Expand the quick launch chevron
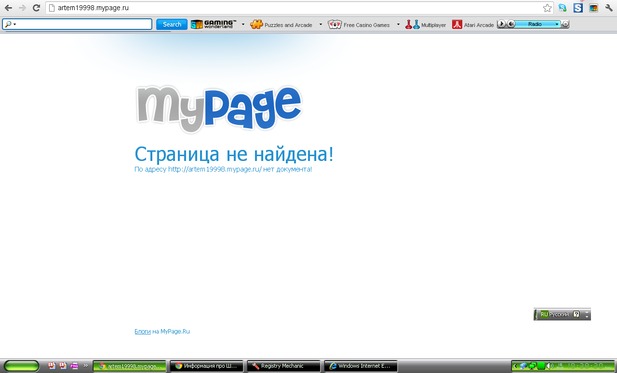The image size is (617, 373). point(85,366)
